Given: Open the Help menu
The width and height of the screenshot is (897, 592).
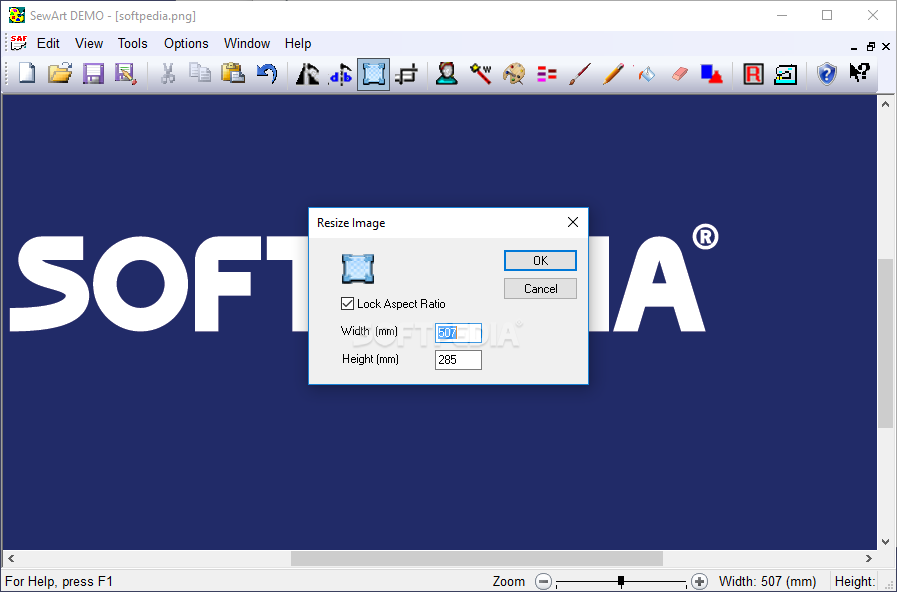Looking at the screenshot, I should point(298,43).
